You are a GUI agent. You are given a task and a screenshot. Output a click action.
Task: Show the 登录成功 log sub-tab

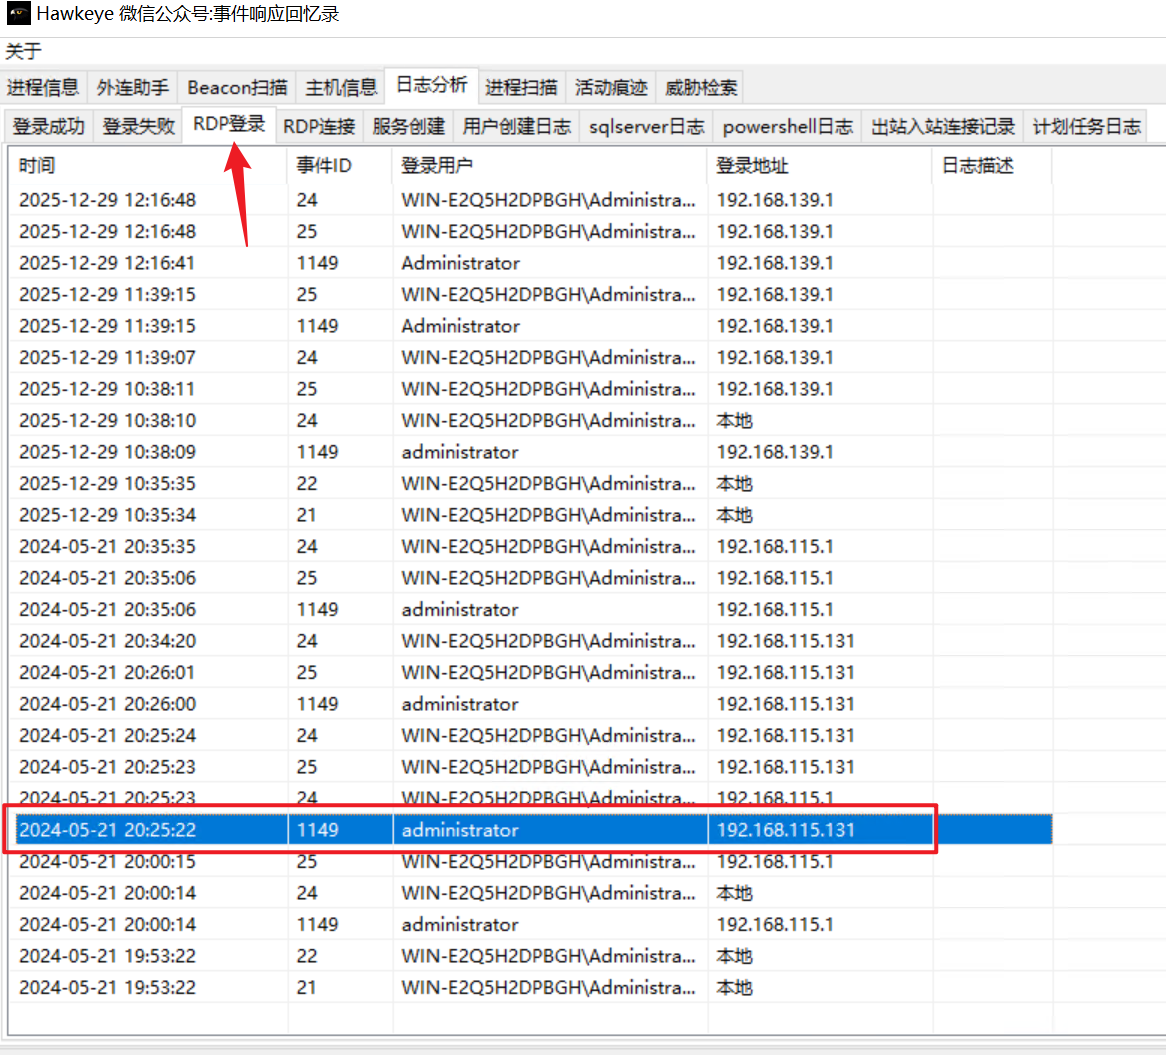(49, 126)
